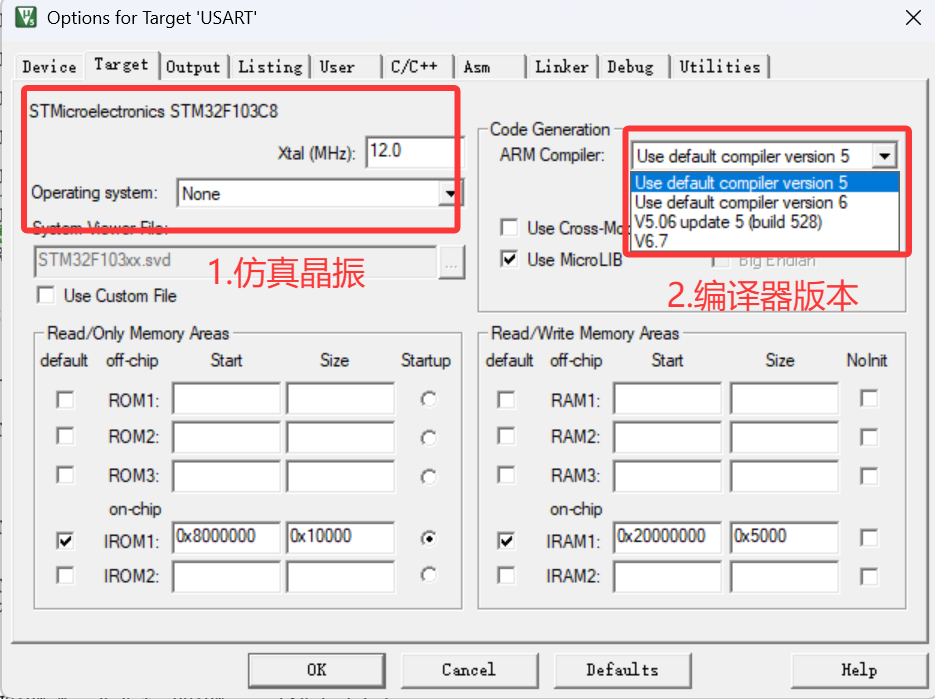Image resolution: width=935 pixels, height=699 pixels.
Task: Click the System Viewer File browse button
Action: click(451, 262)
